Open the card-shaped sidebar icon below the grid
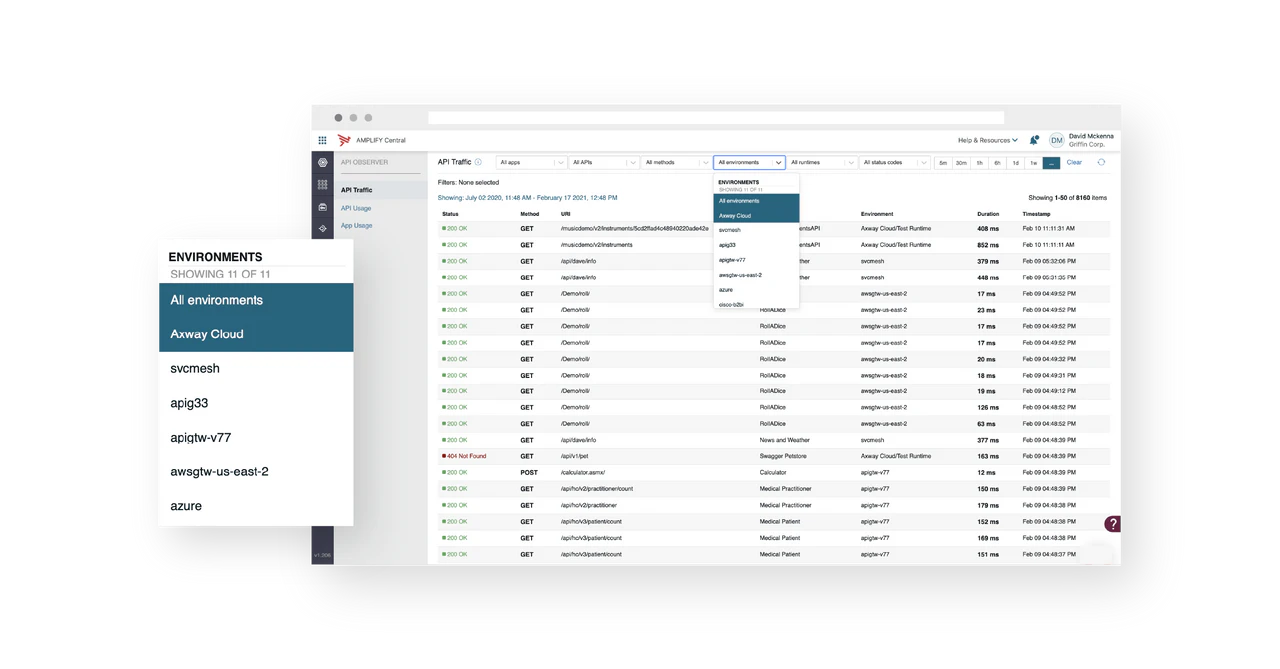Image resolution: width=1280 pixels, height=669 pixels. pos(322,206)
